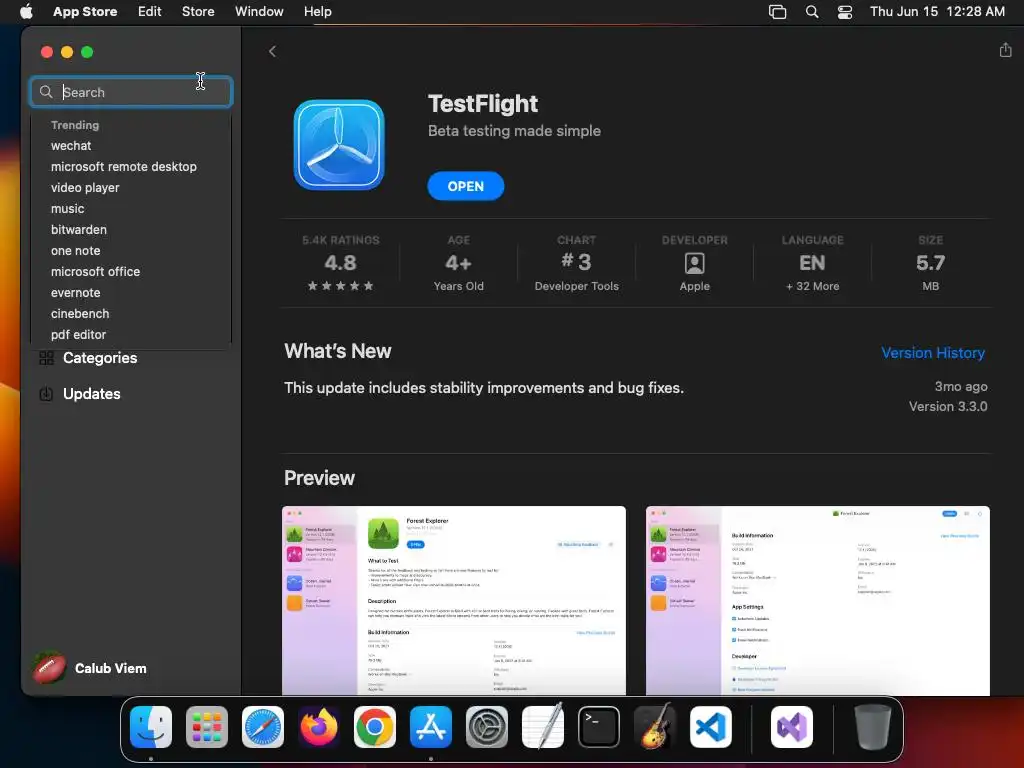This screenshot has height=768, width=1024.
Task: Select trending search wechat
Action: [71, 146]
